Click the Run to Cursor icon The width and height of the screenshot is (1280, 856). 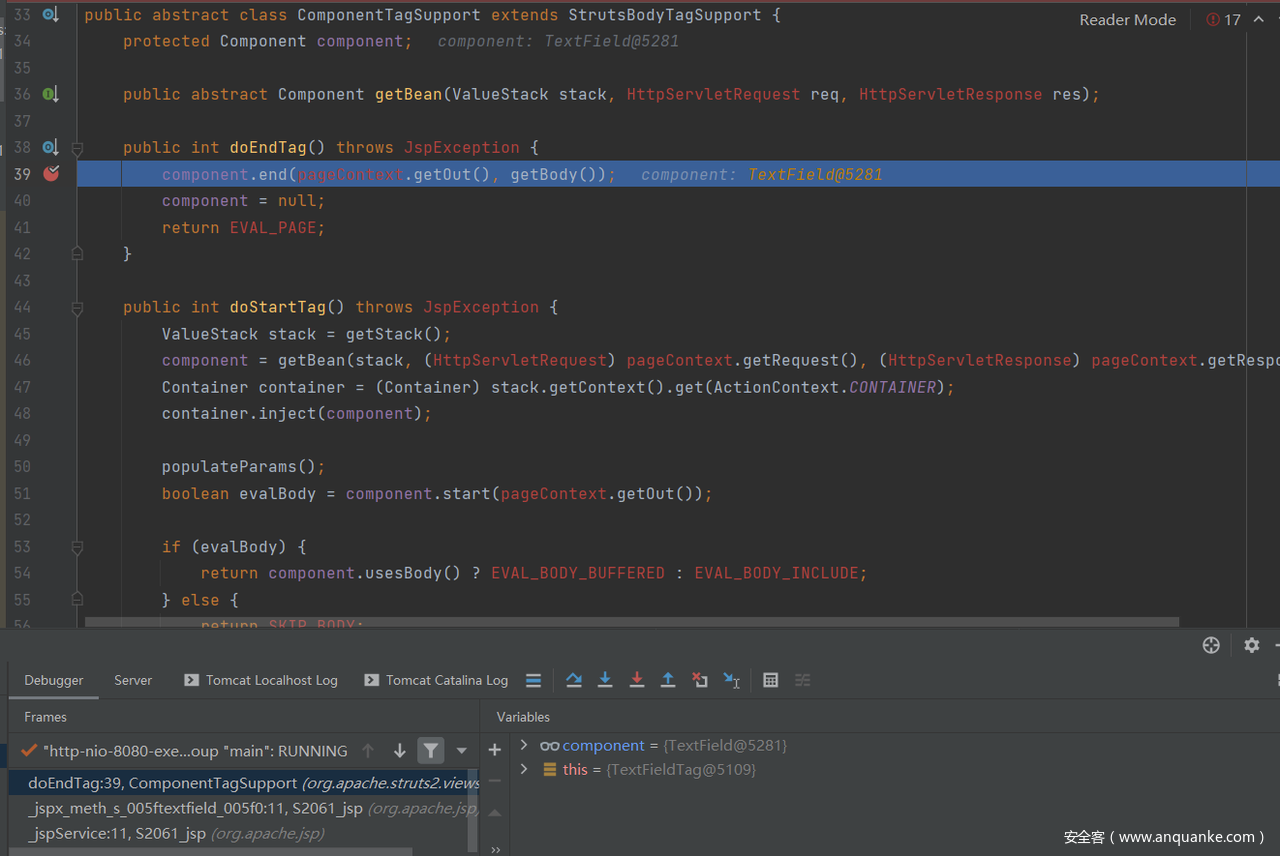click(732, 680)
